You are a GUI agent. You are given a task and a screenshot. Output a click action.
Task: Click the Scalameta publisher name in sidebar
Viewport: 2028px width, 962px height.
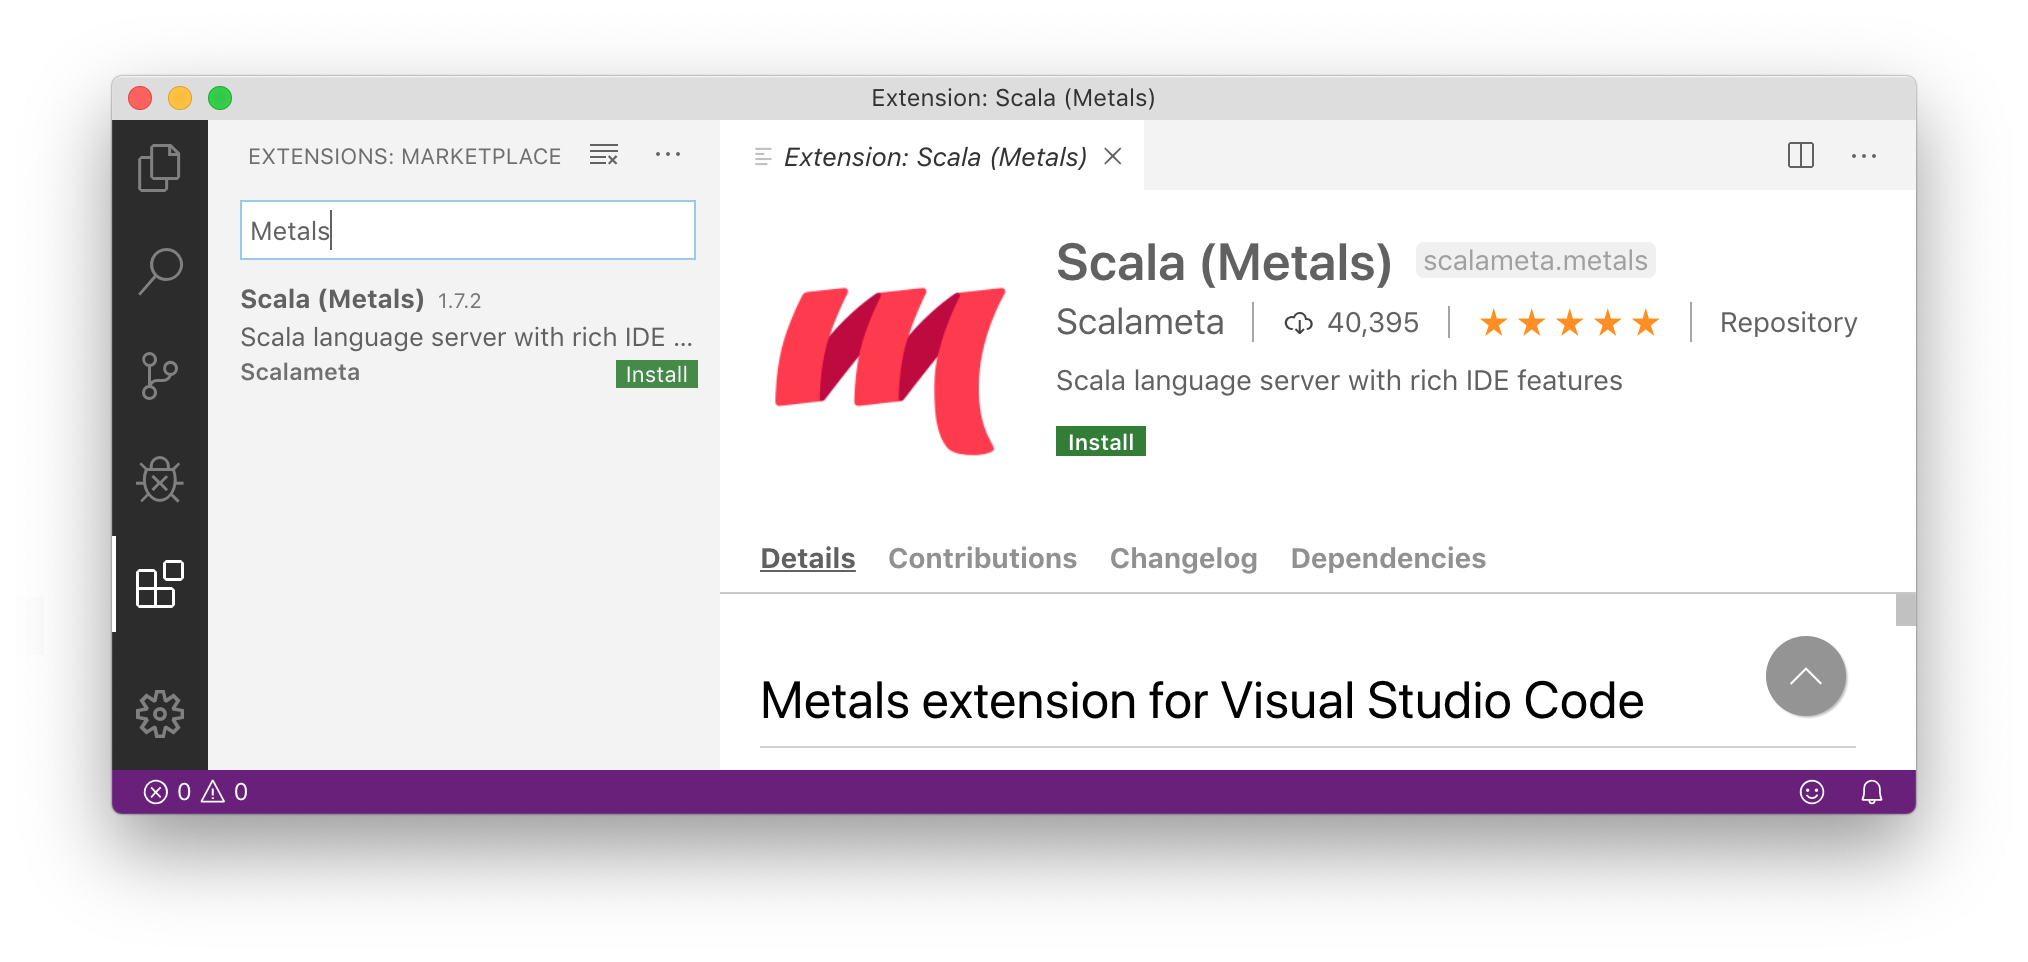click(300, 372)
